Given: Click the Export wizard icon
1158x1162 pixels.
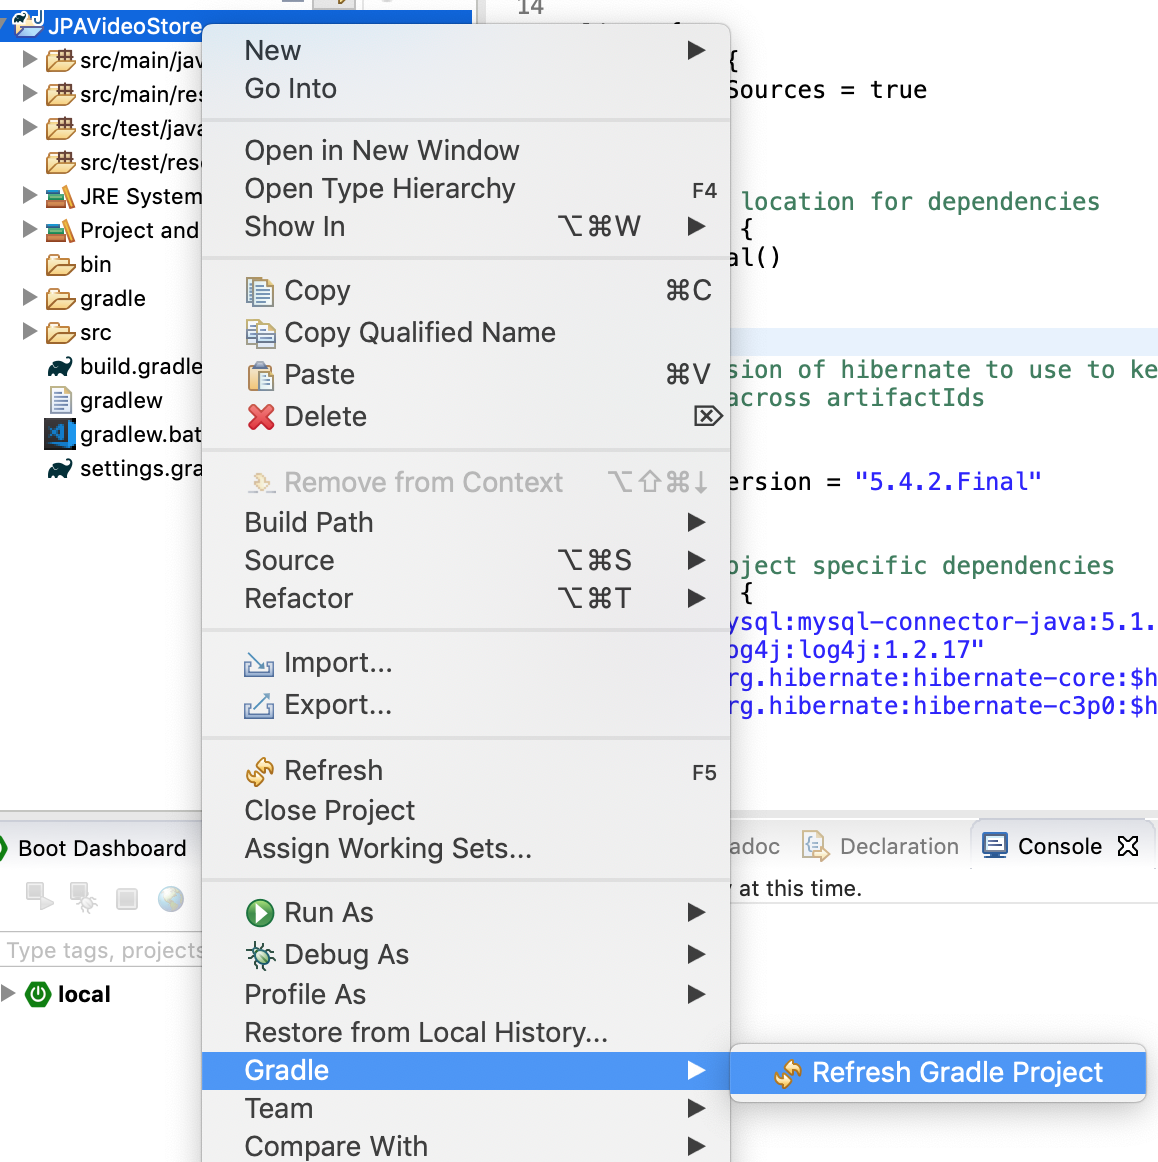Looking at the screenshot, I should pyautogui.click(x=260, y=704).
